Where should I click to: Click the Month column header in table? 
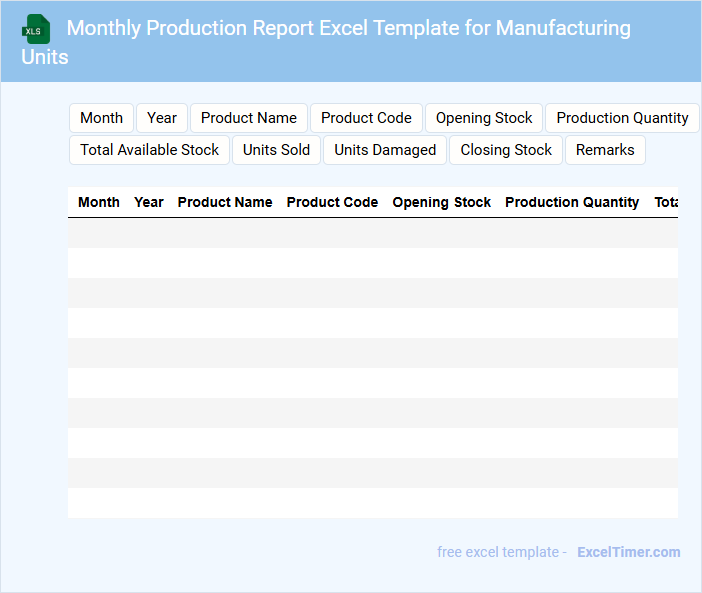pos(99,202)
